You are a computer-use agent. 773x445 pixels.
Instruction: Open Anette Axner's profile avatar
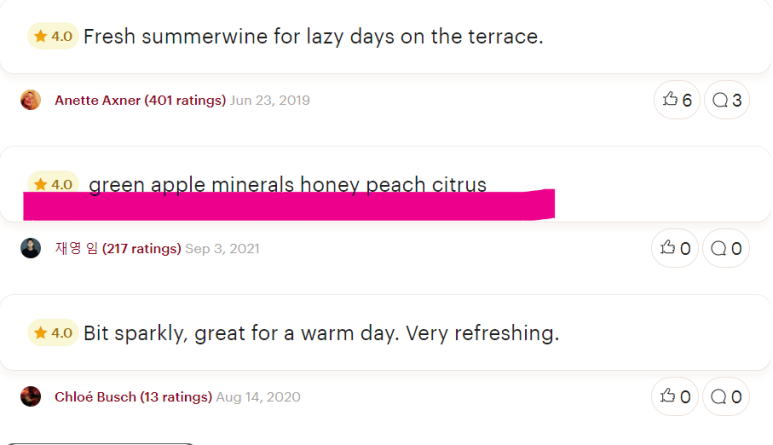pos(31,100)
